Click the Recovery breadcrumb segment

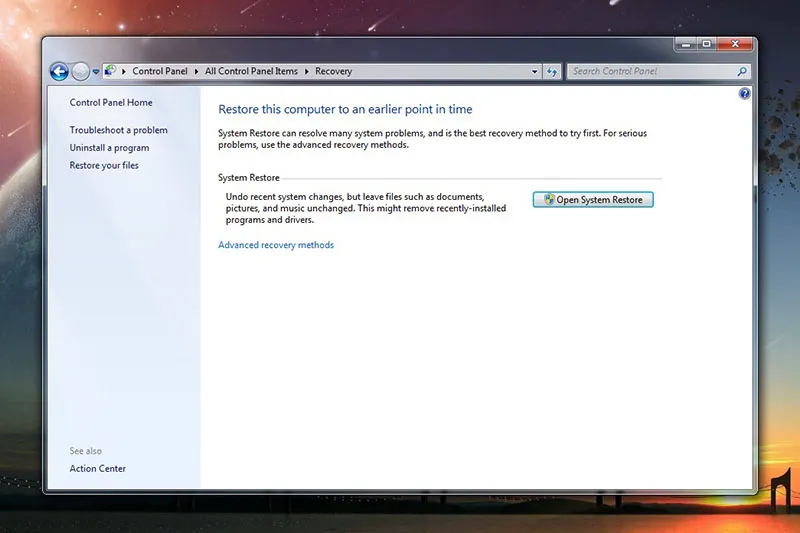(x=333, y=72)
